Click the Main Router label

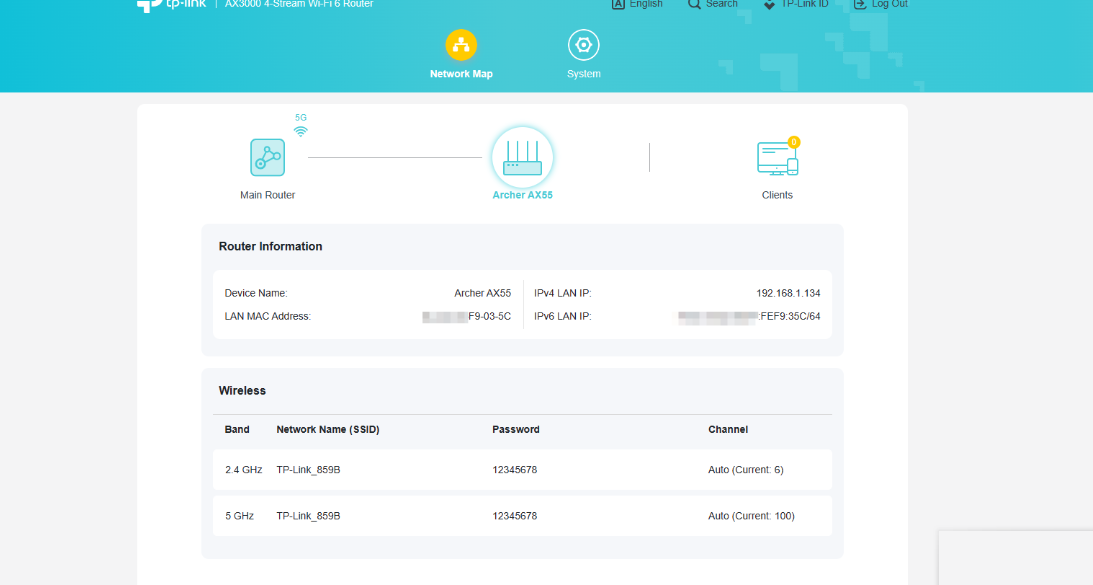(268, 195)
